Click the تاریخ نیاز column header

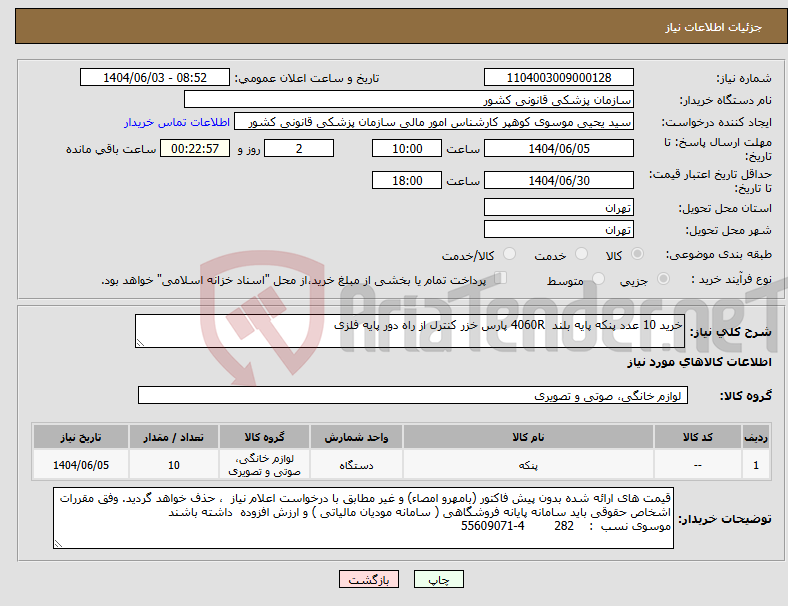81,437
